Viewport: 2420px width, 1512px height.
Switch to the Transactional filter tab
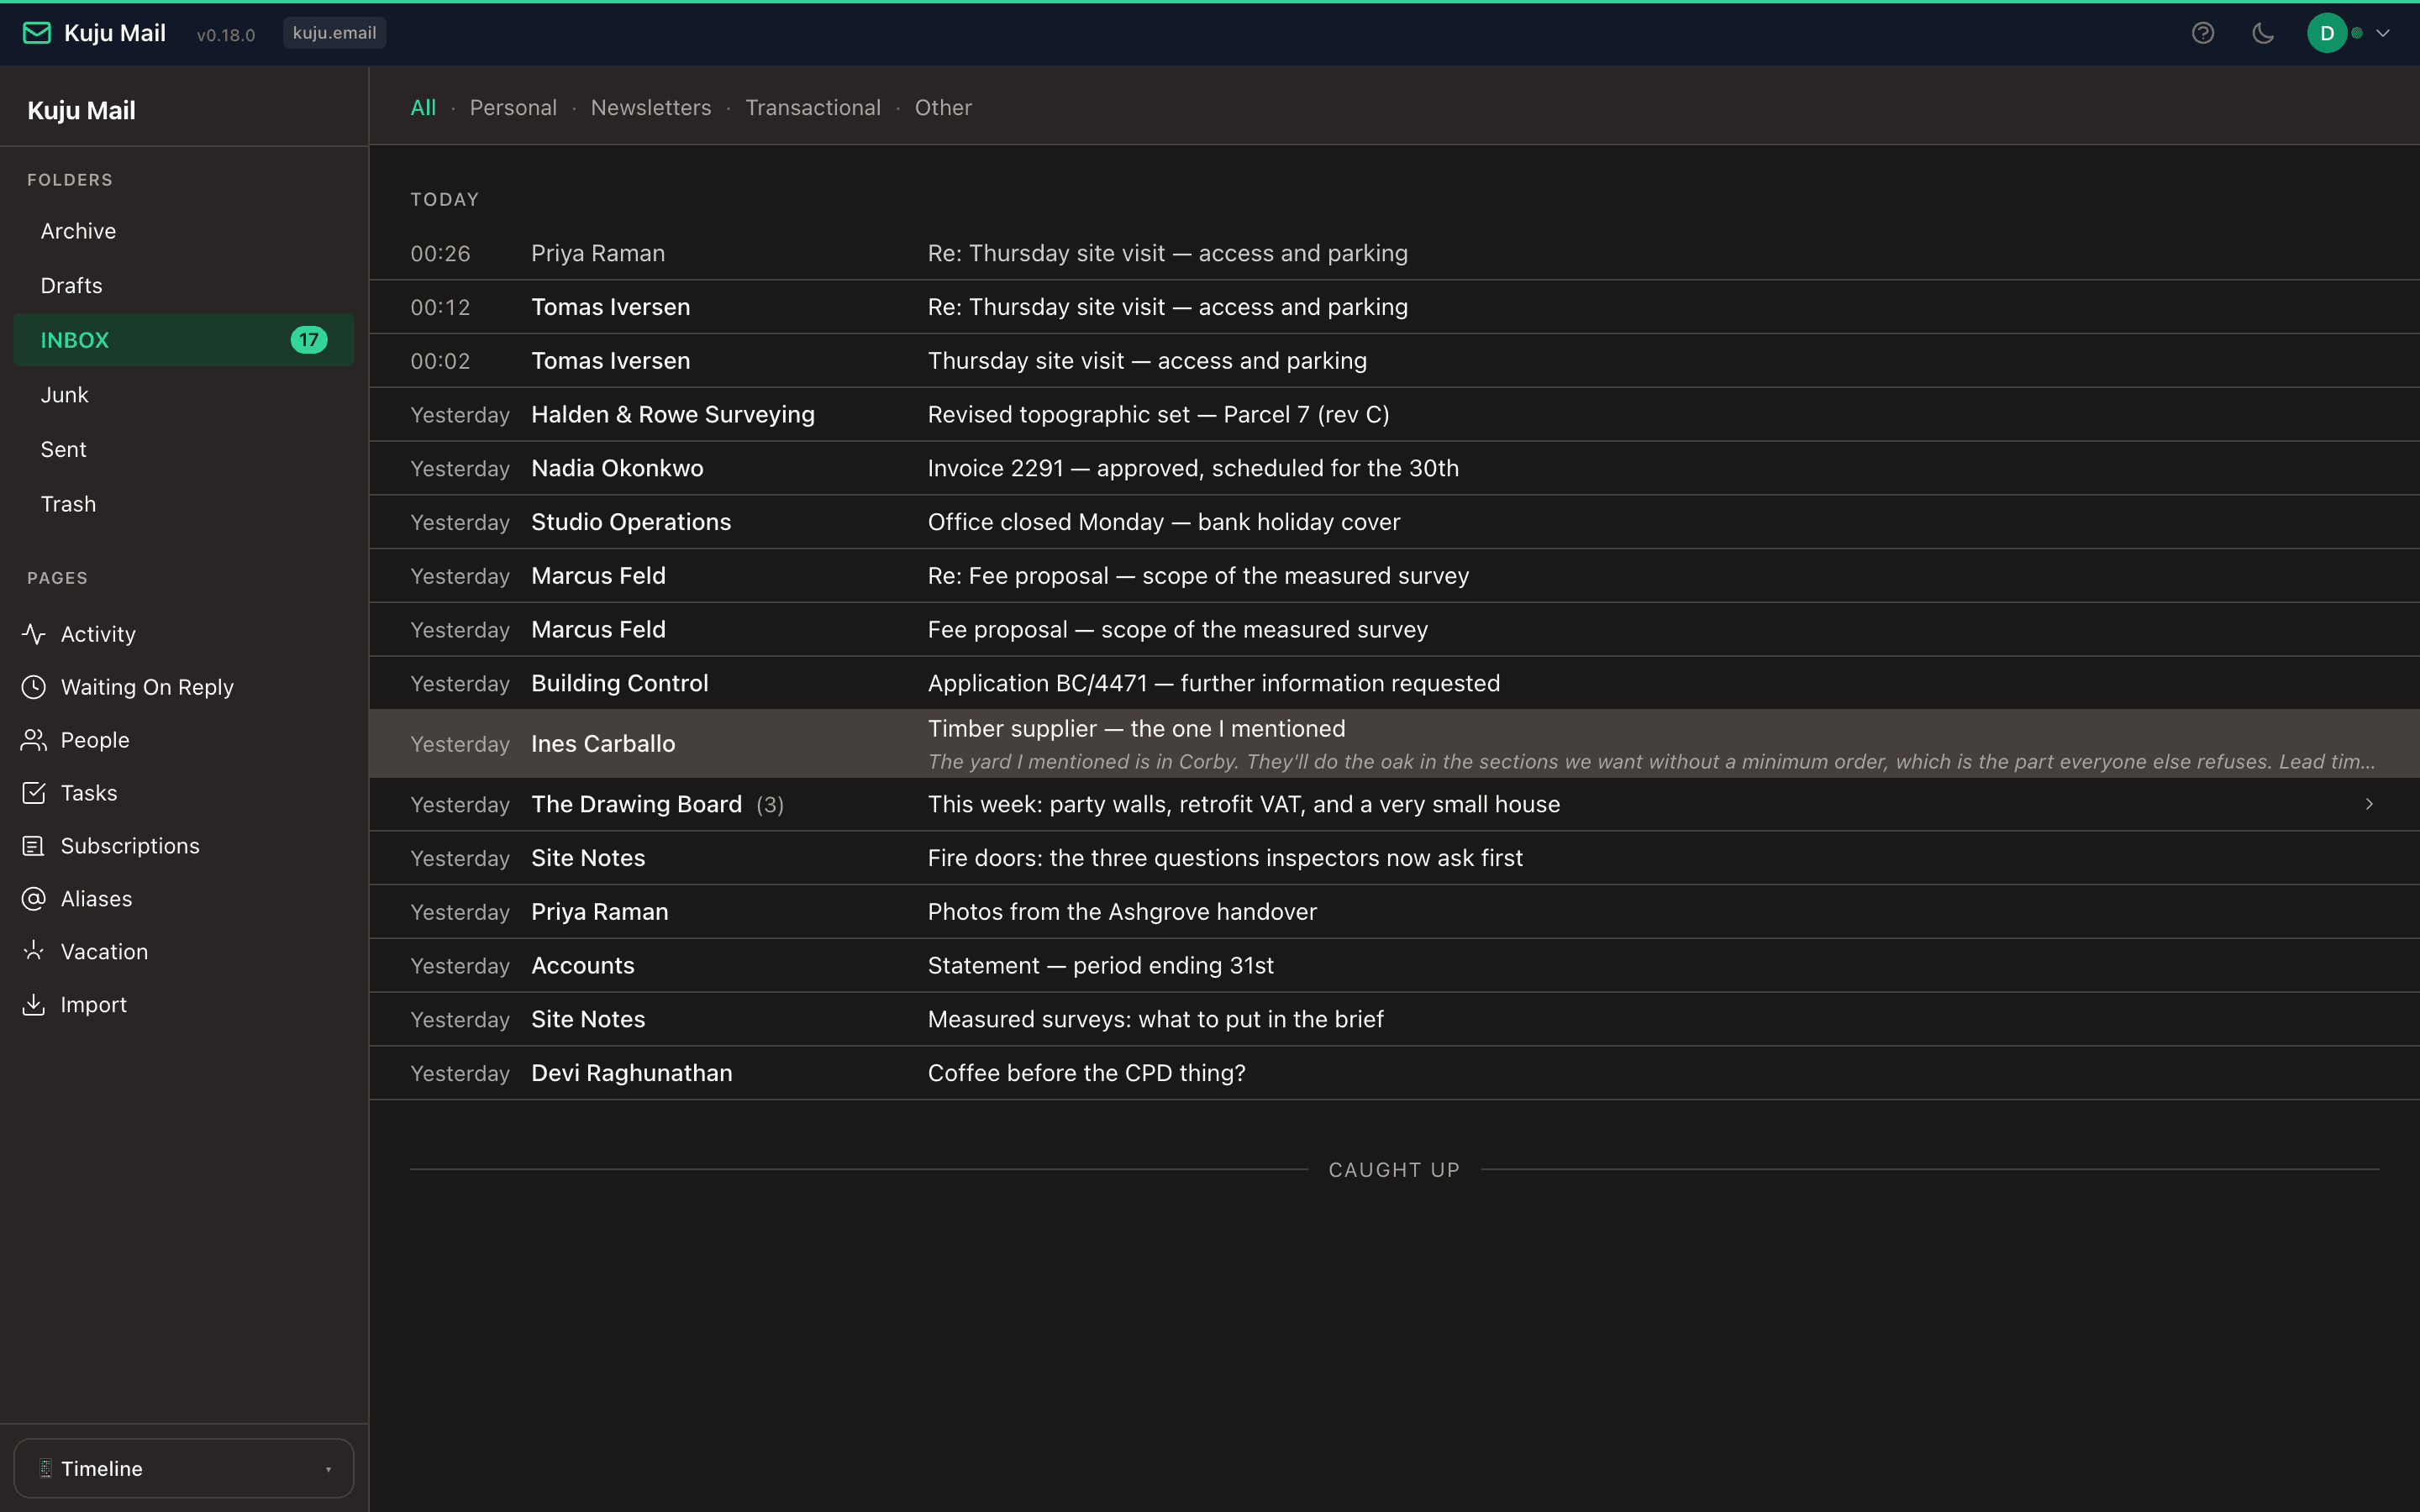click(813, 107)
